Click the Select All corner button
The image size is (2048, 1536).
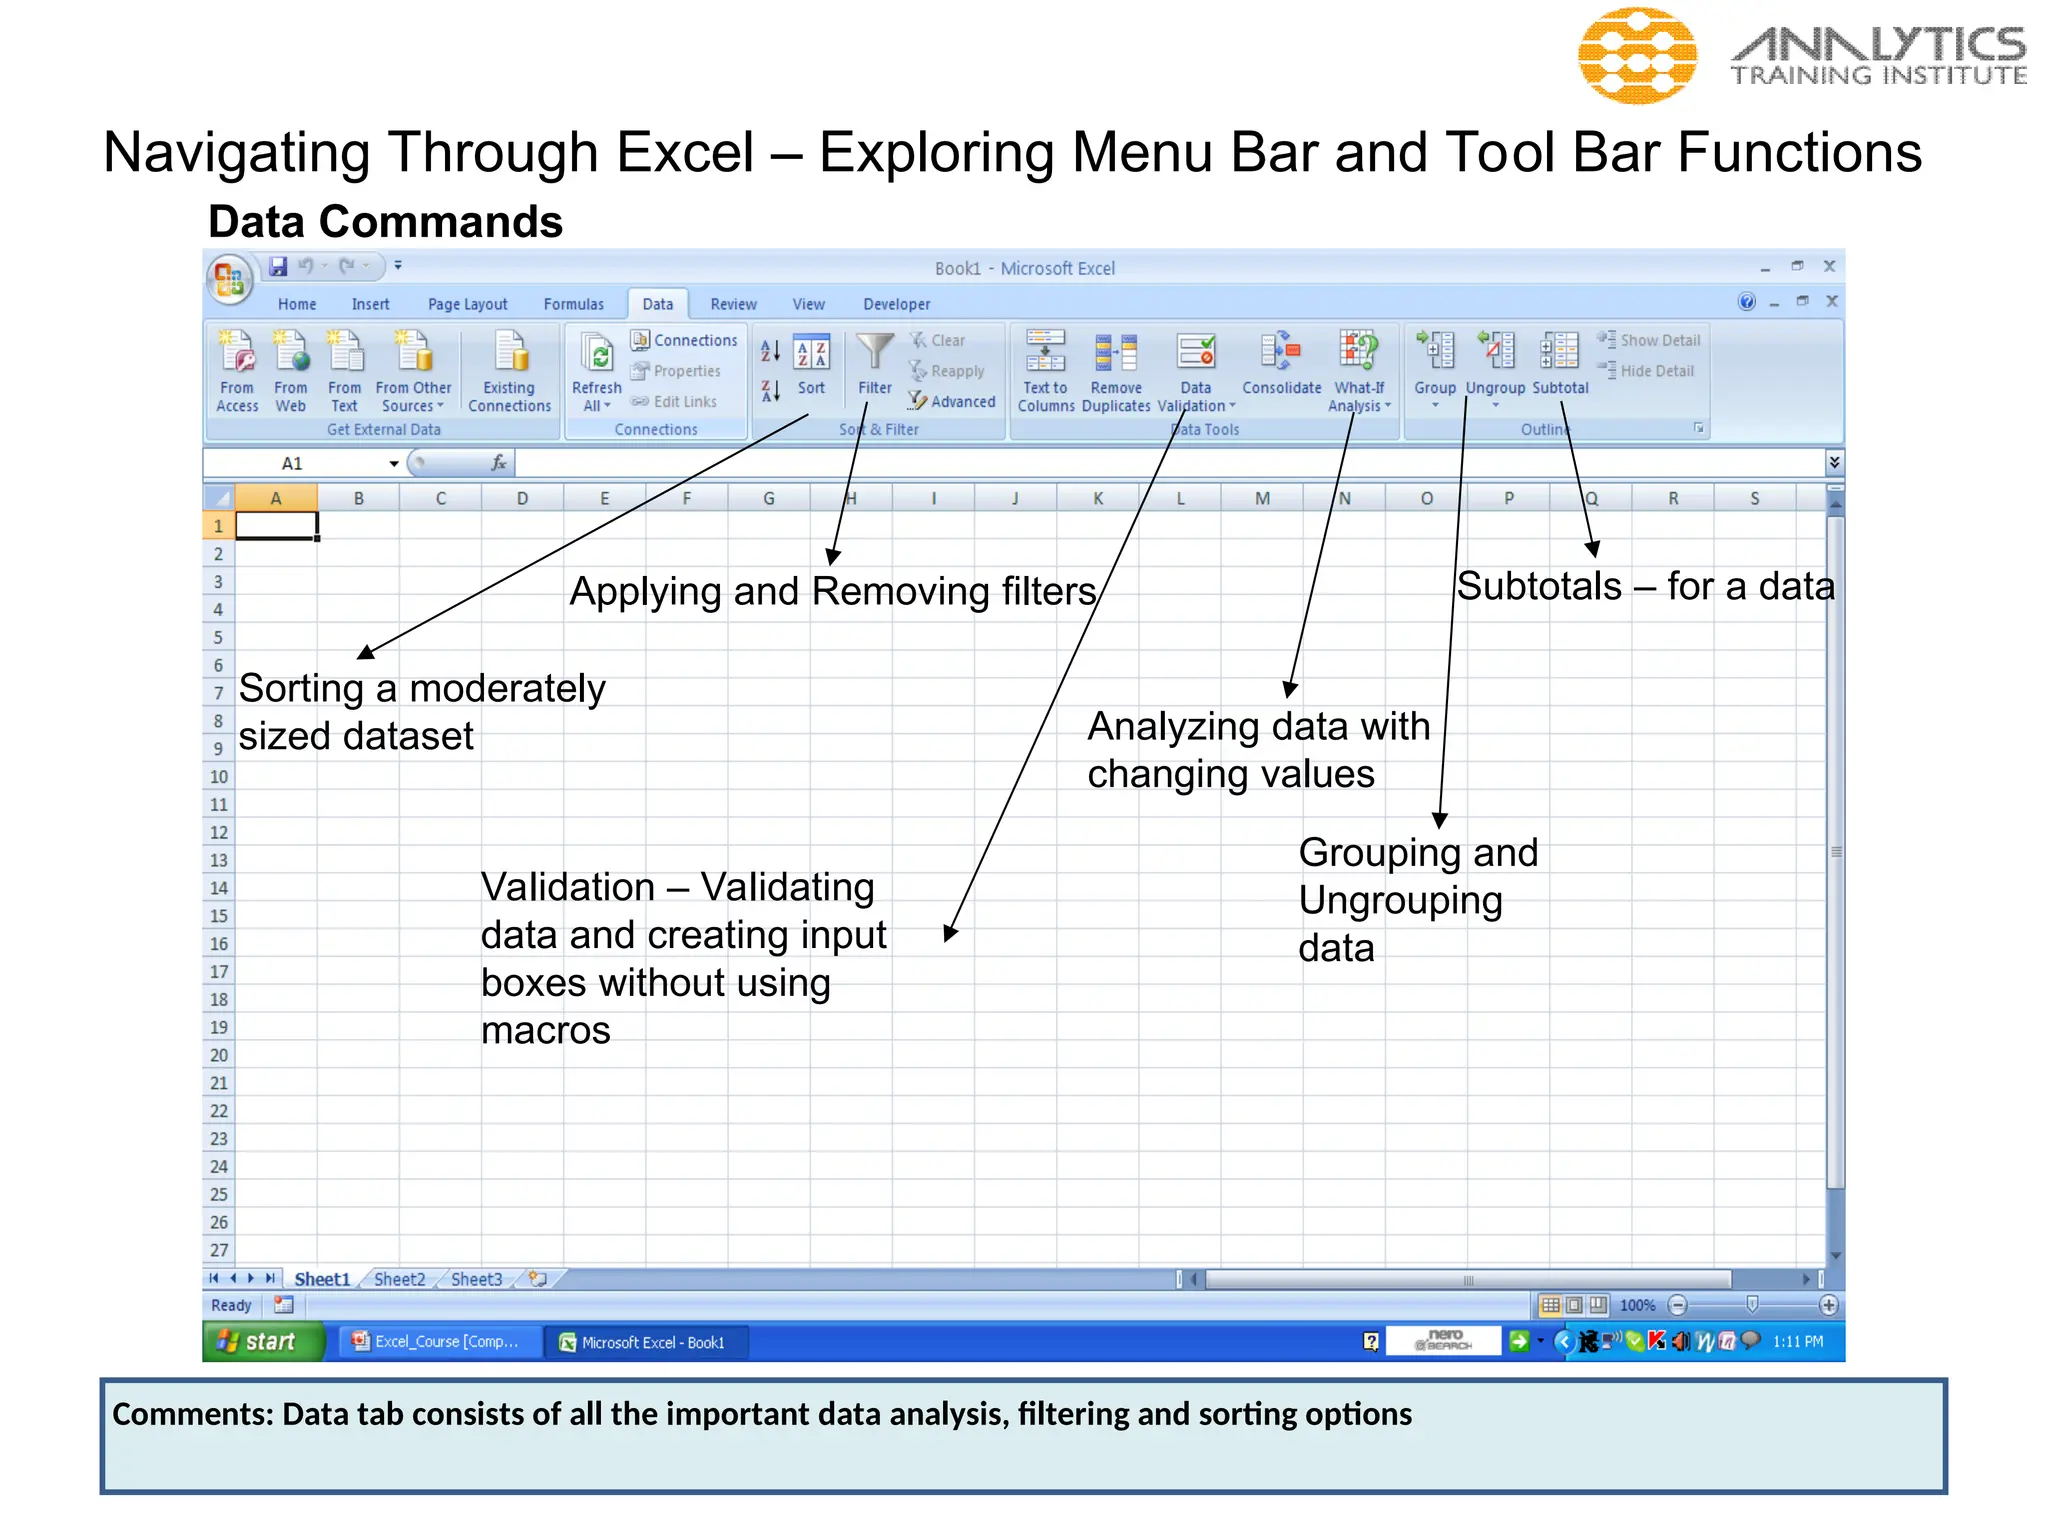218,498
